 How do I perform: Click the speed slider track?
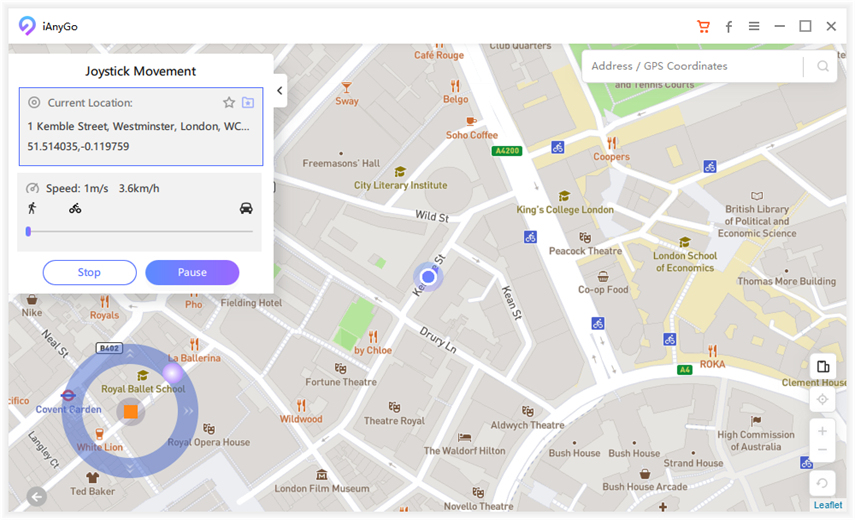point(140,231)
